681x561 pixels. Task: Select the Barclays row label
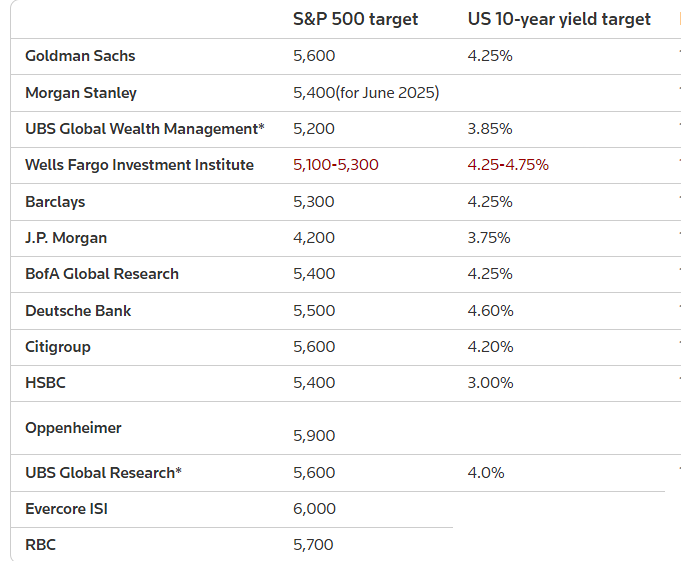pyautogui.click(x=55, y=202)
